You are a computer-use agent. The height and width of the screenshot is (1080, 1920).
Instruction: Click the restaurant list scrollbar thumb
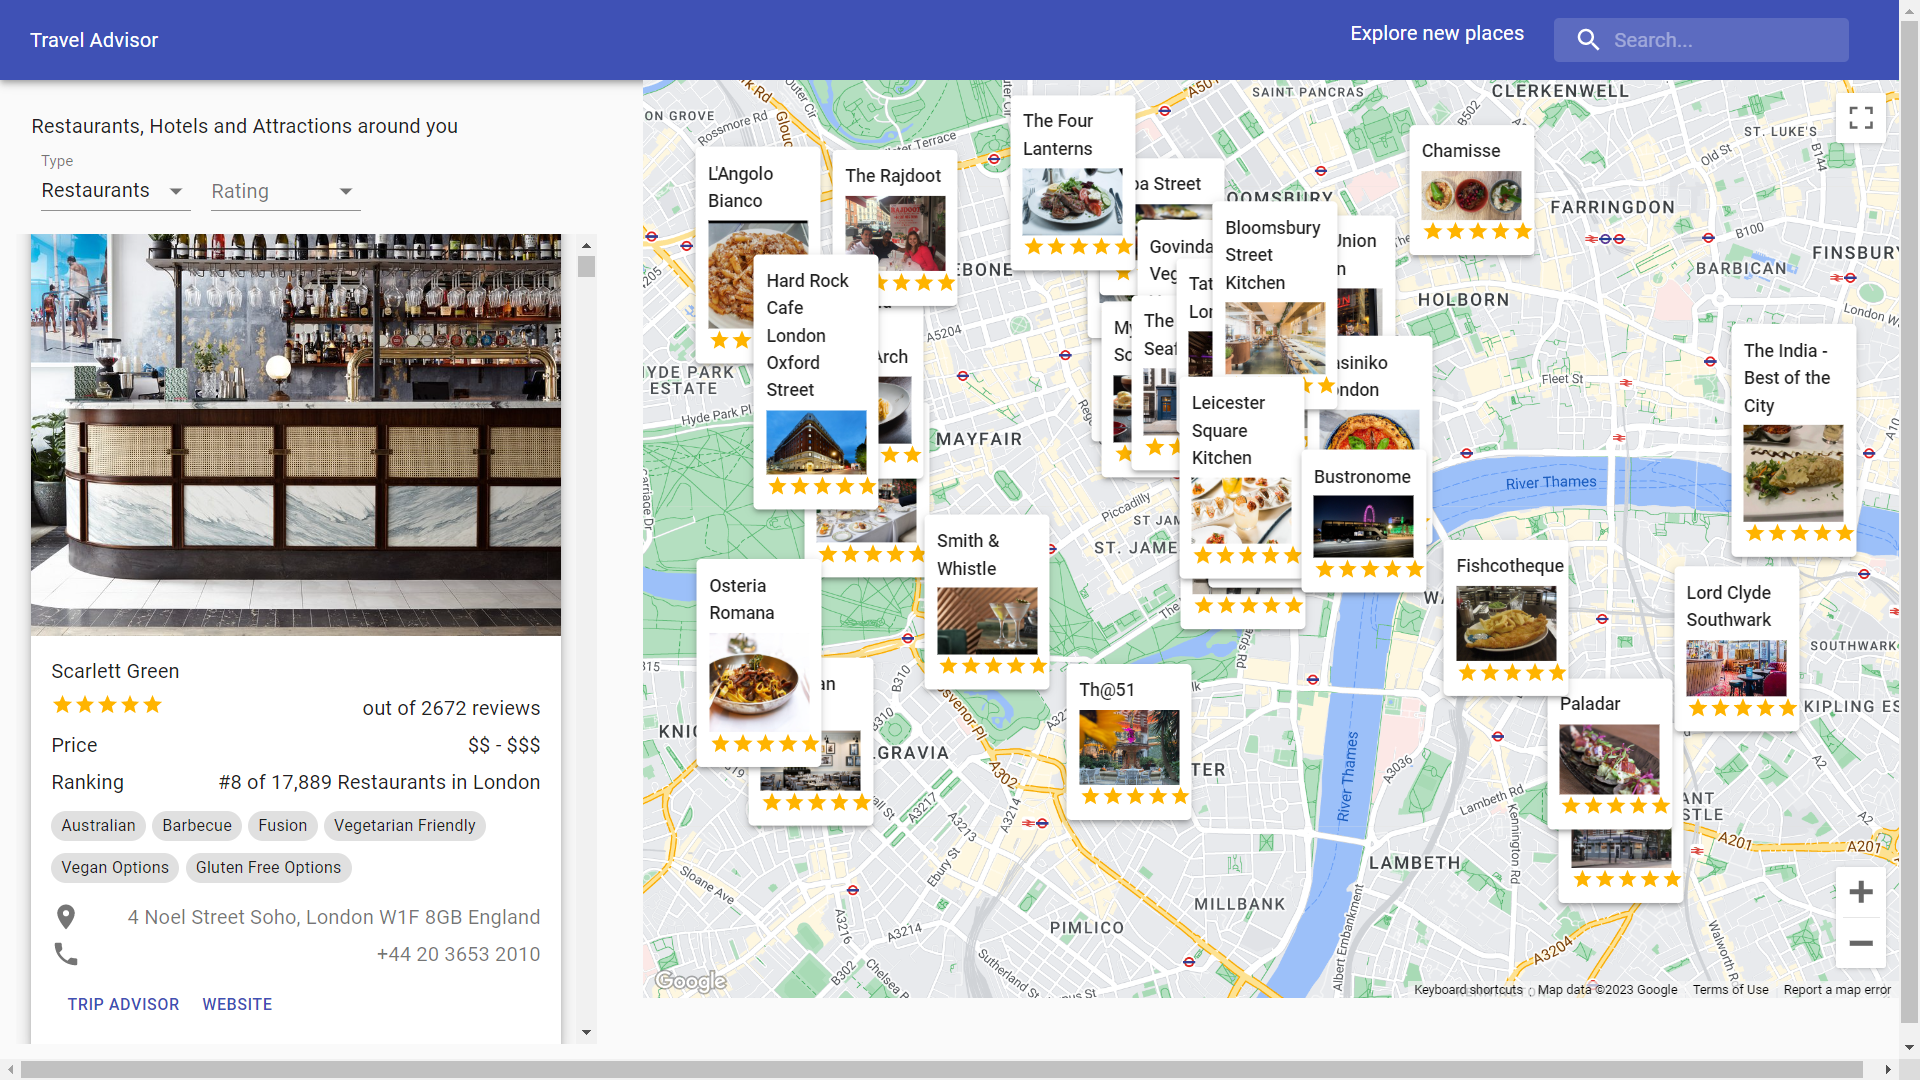587,266
